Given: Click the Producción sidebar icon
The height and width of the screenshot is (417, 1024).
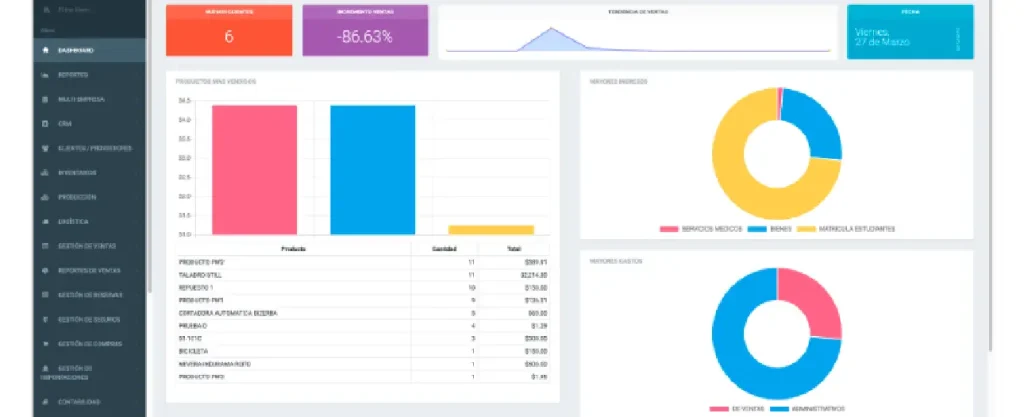Looking at the screenshot, I should 45,197.
